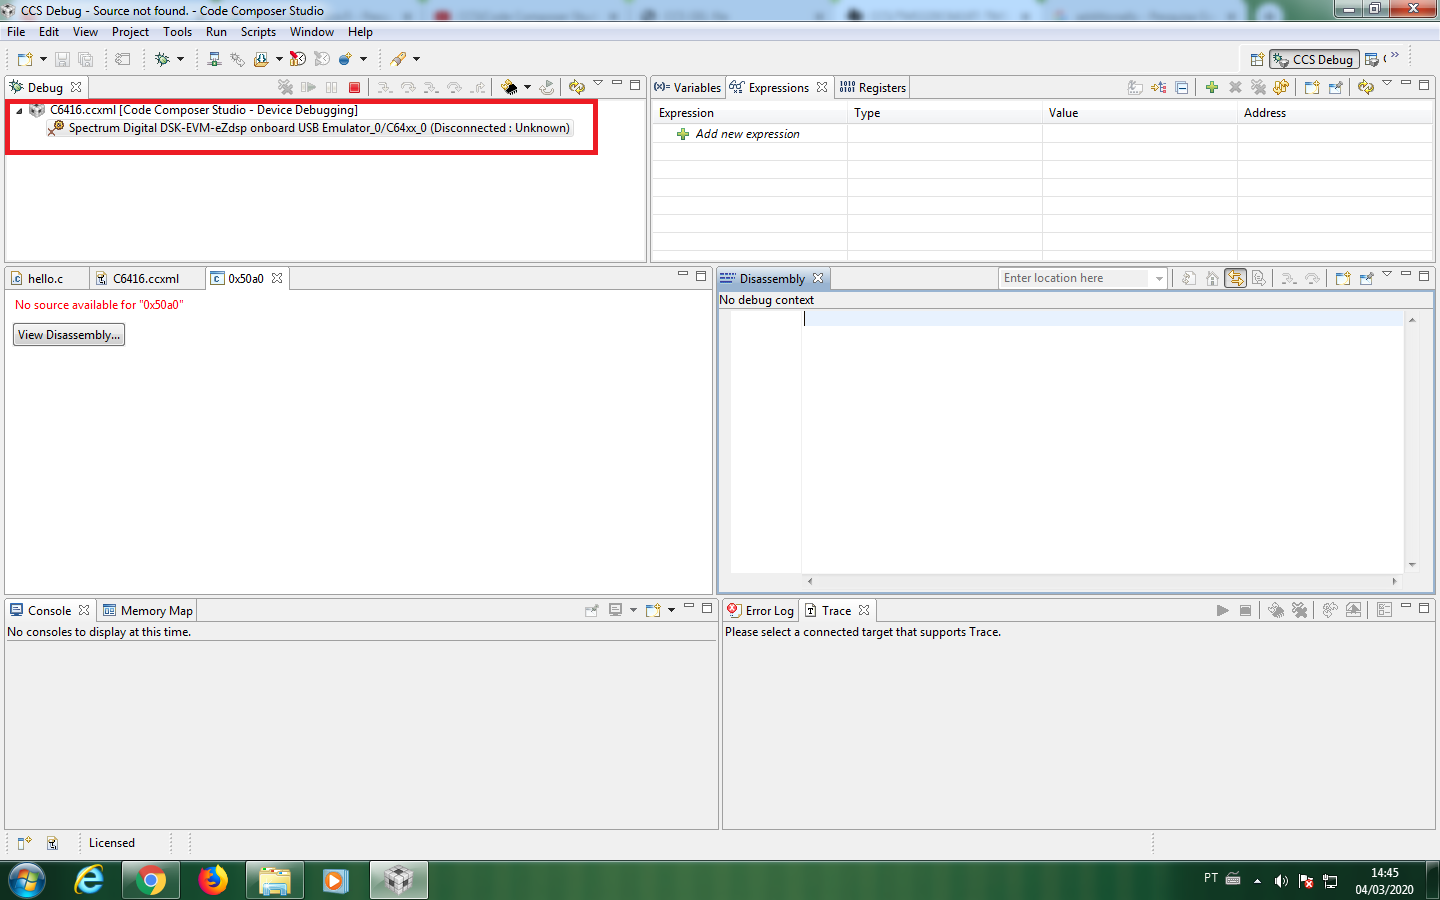Click the Connect Target icon in the main toolbar
The image size is (1440, 900).
(x=214, y=59)
